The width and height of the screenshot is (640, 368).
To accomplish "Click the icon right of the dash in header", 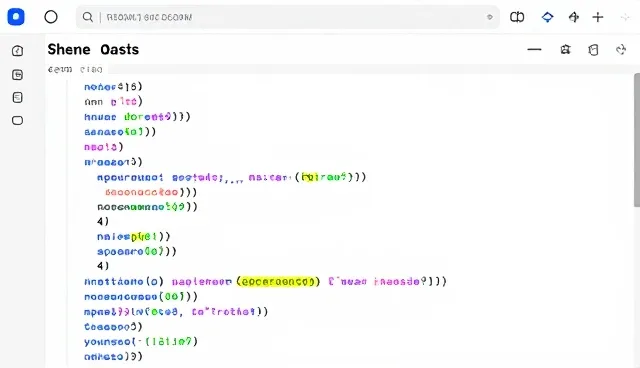I will click(565, 50).
